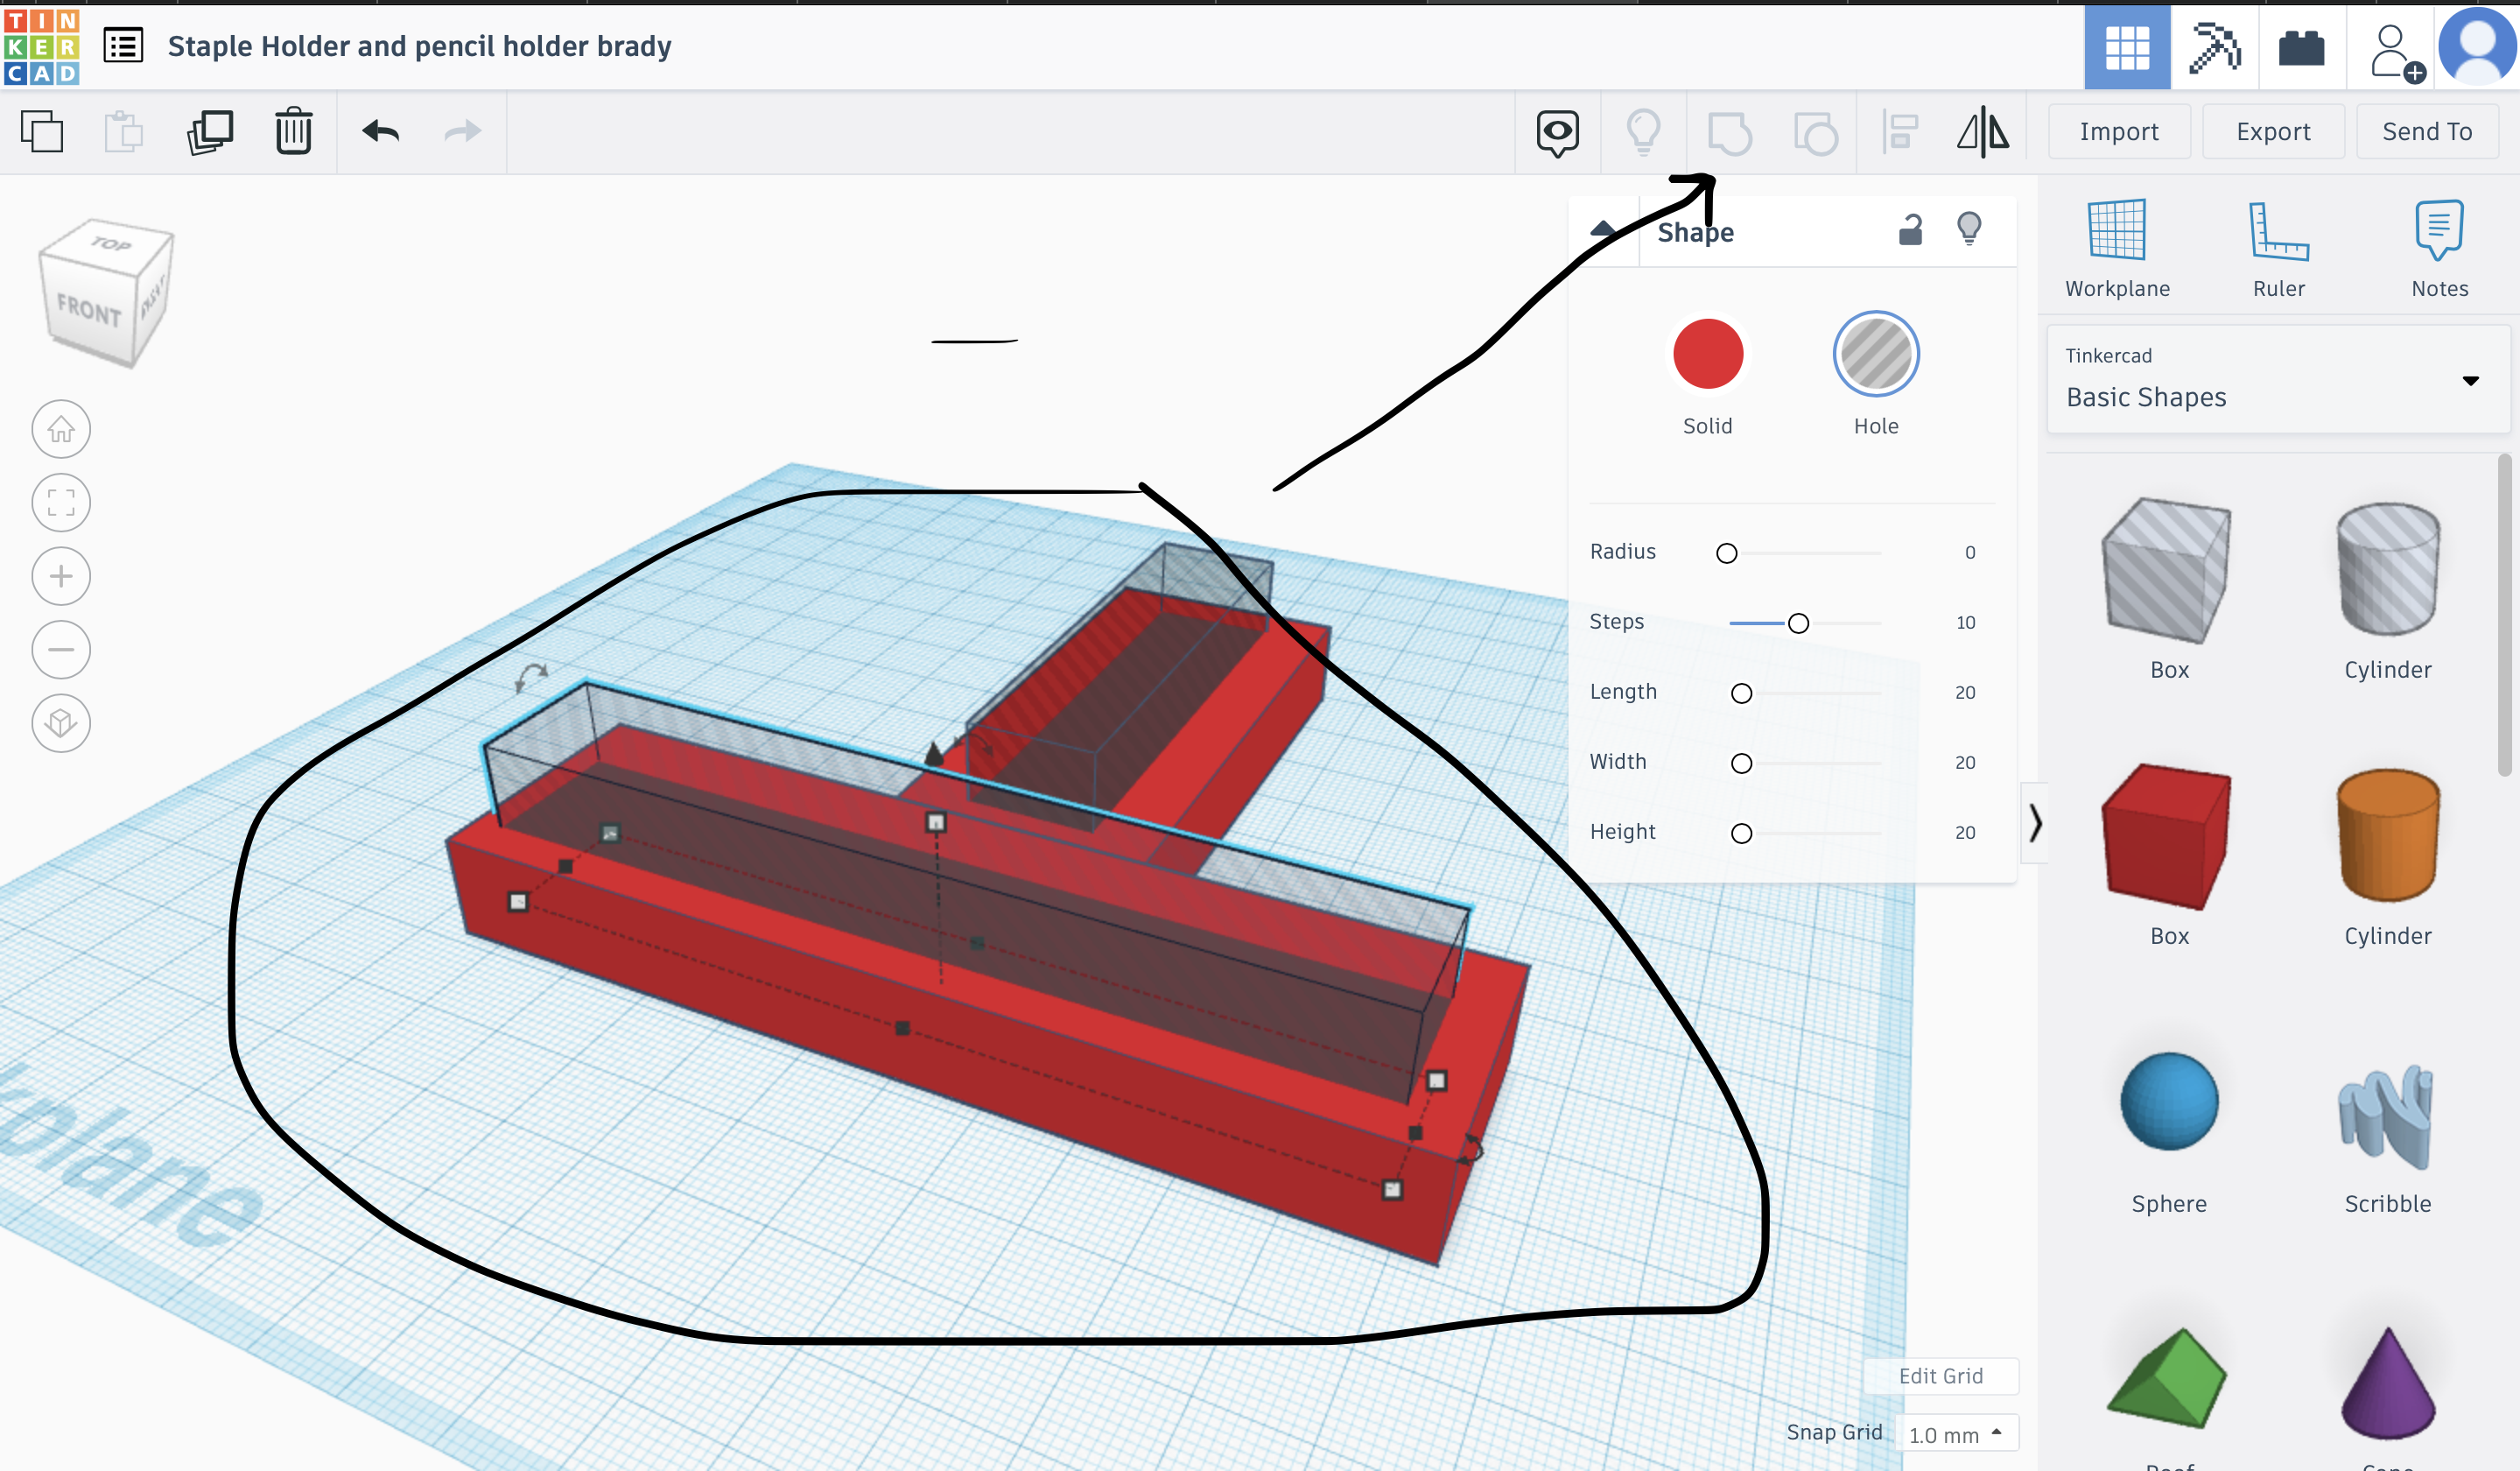Invite a collaborator with person-plus icon
The image size is (2520, 1471).
point(2397,53)
